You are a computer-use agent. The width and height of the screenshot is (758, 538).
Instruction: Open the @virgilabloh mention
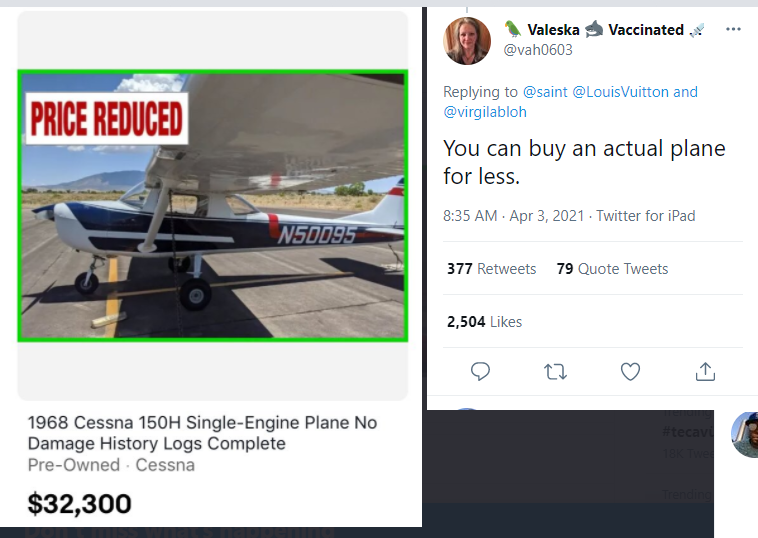(485, 112)
